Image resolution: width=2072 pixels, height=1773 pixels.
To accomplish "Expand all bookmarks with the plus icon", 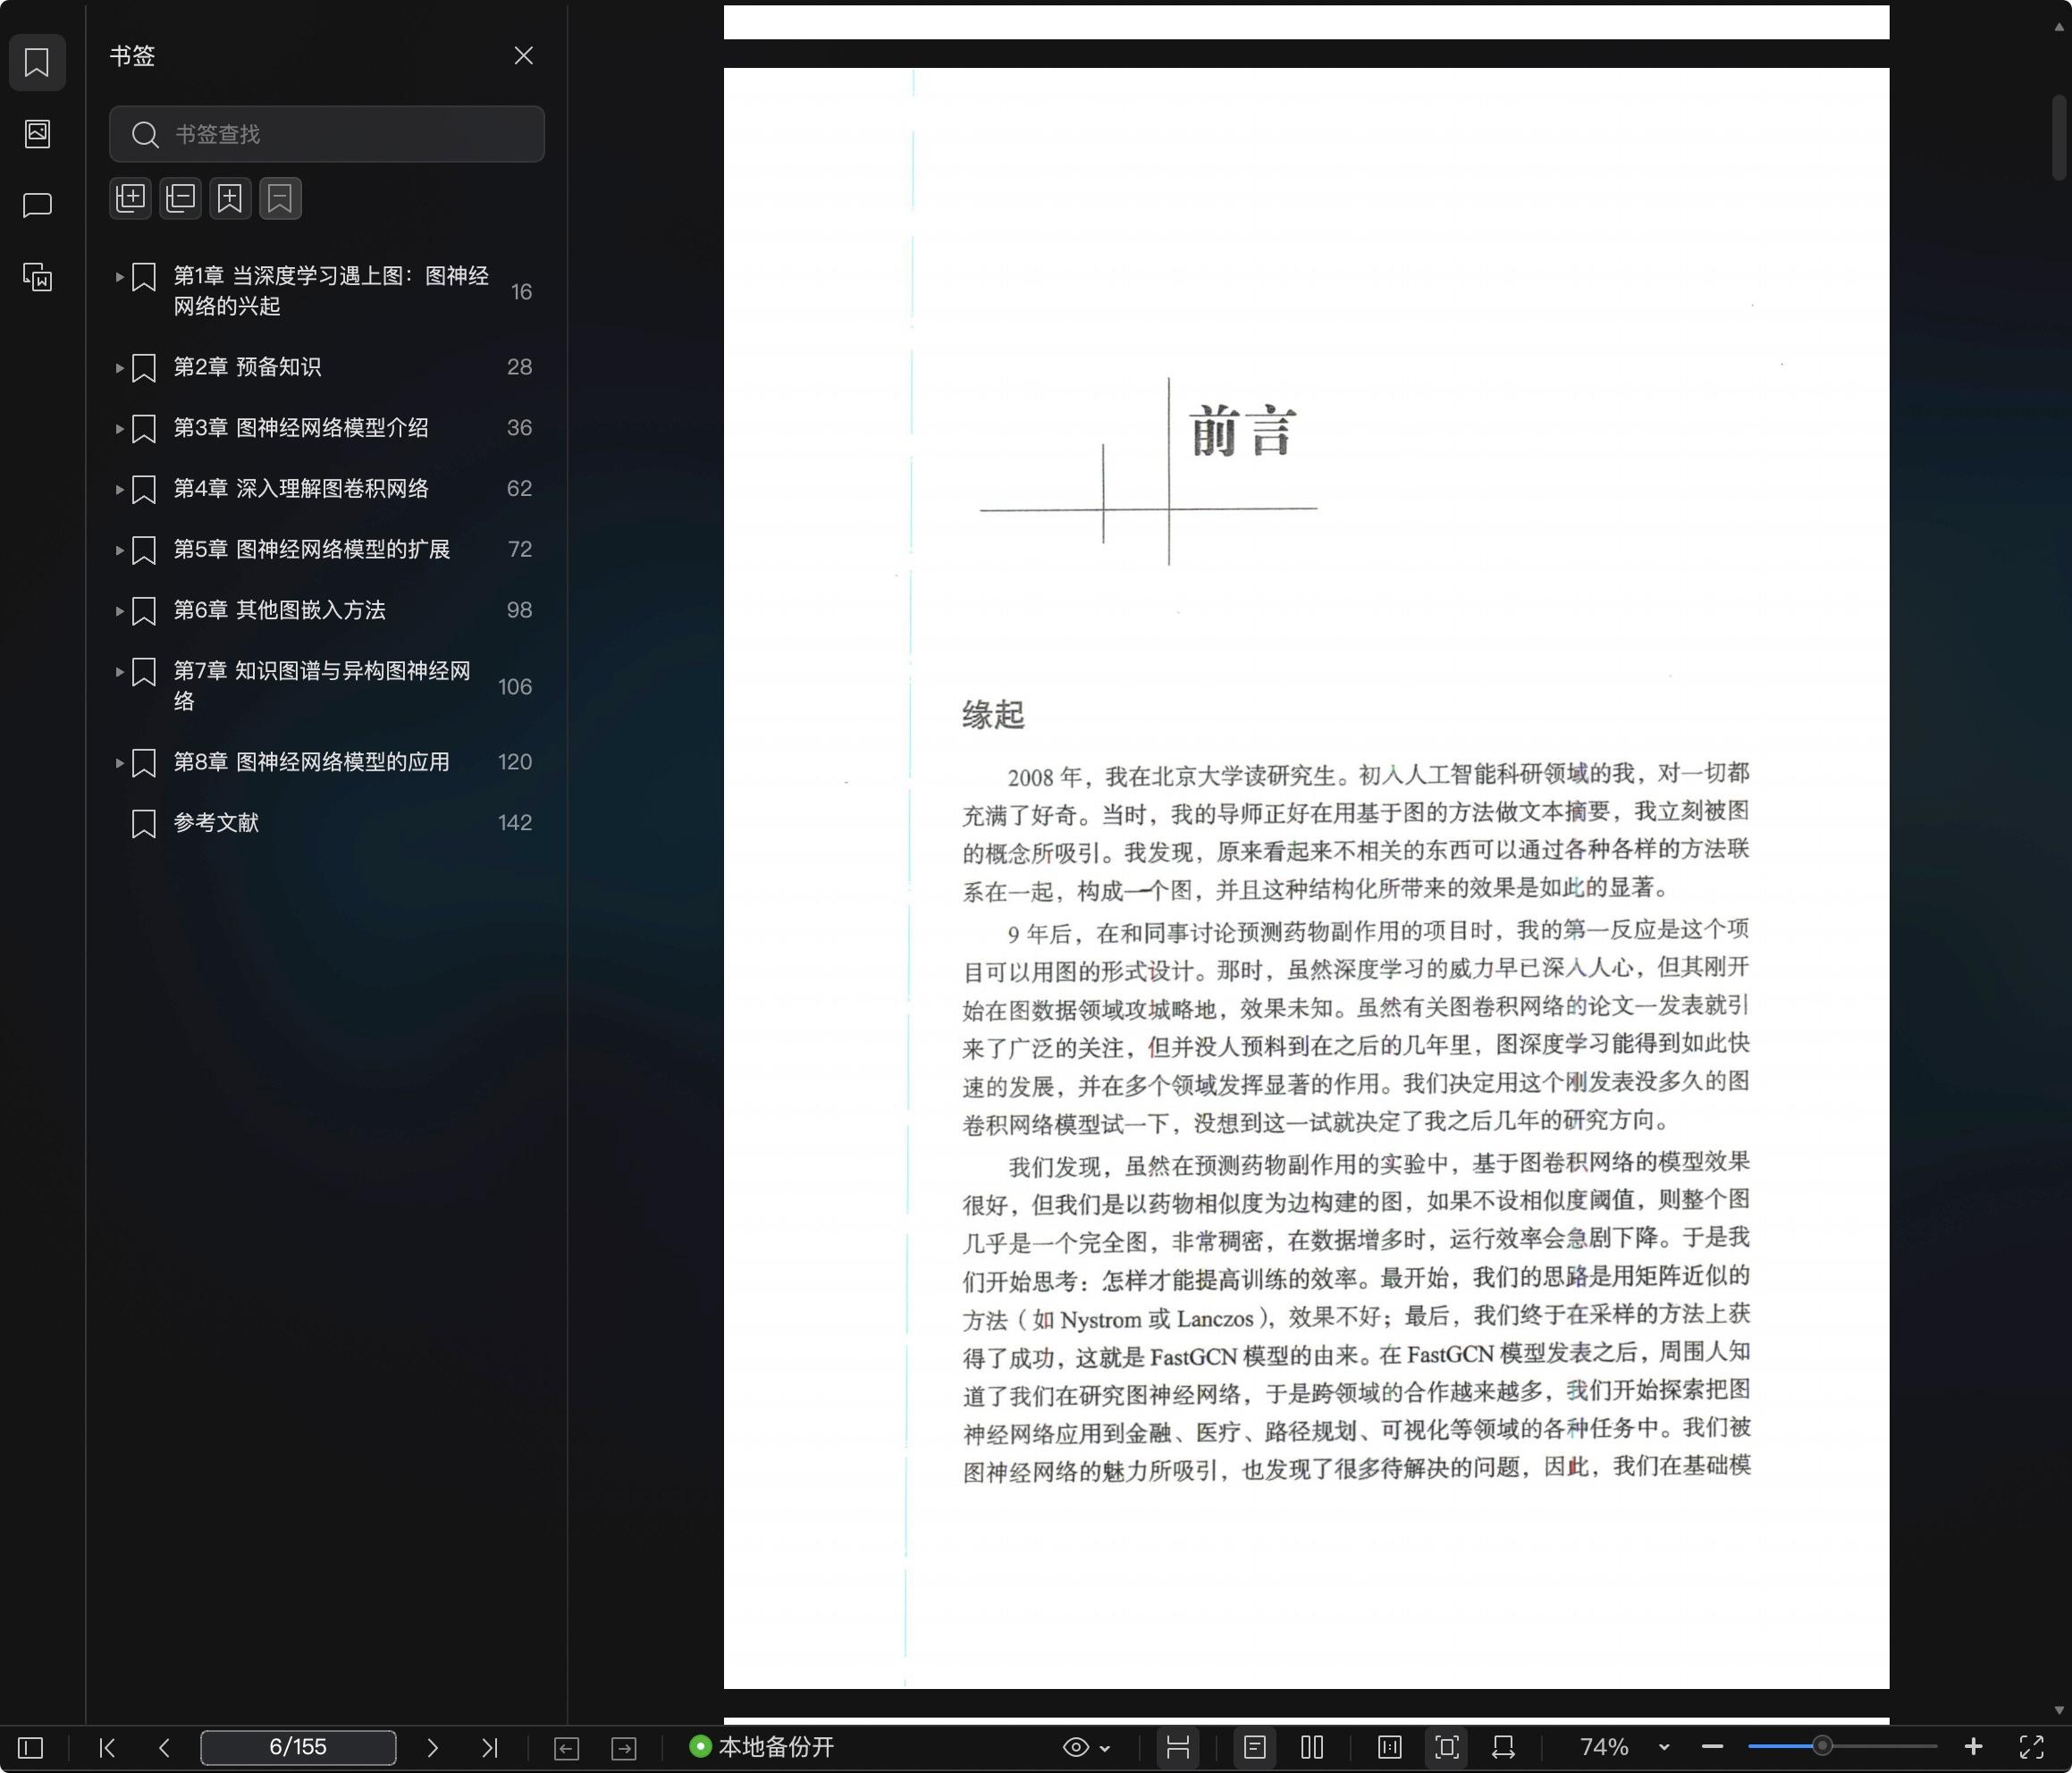I will [131, 198].
